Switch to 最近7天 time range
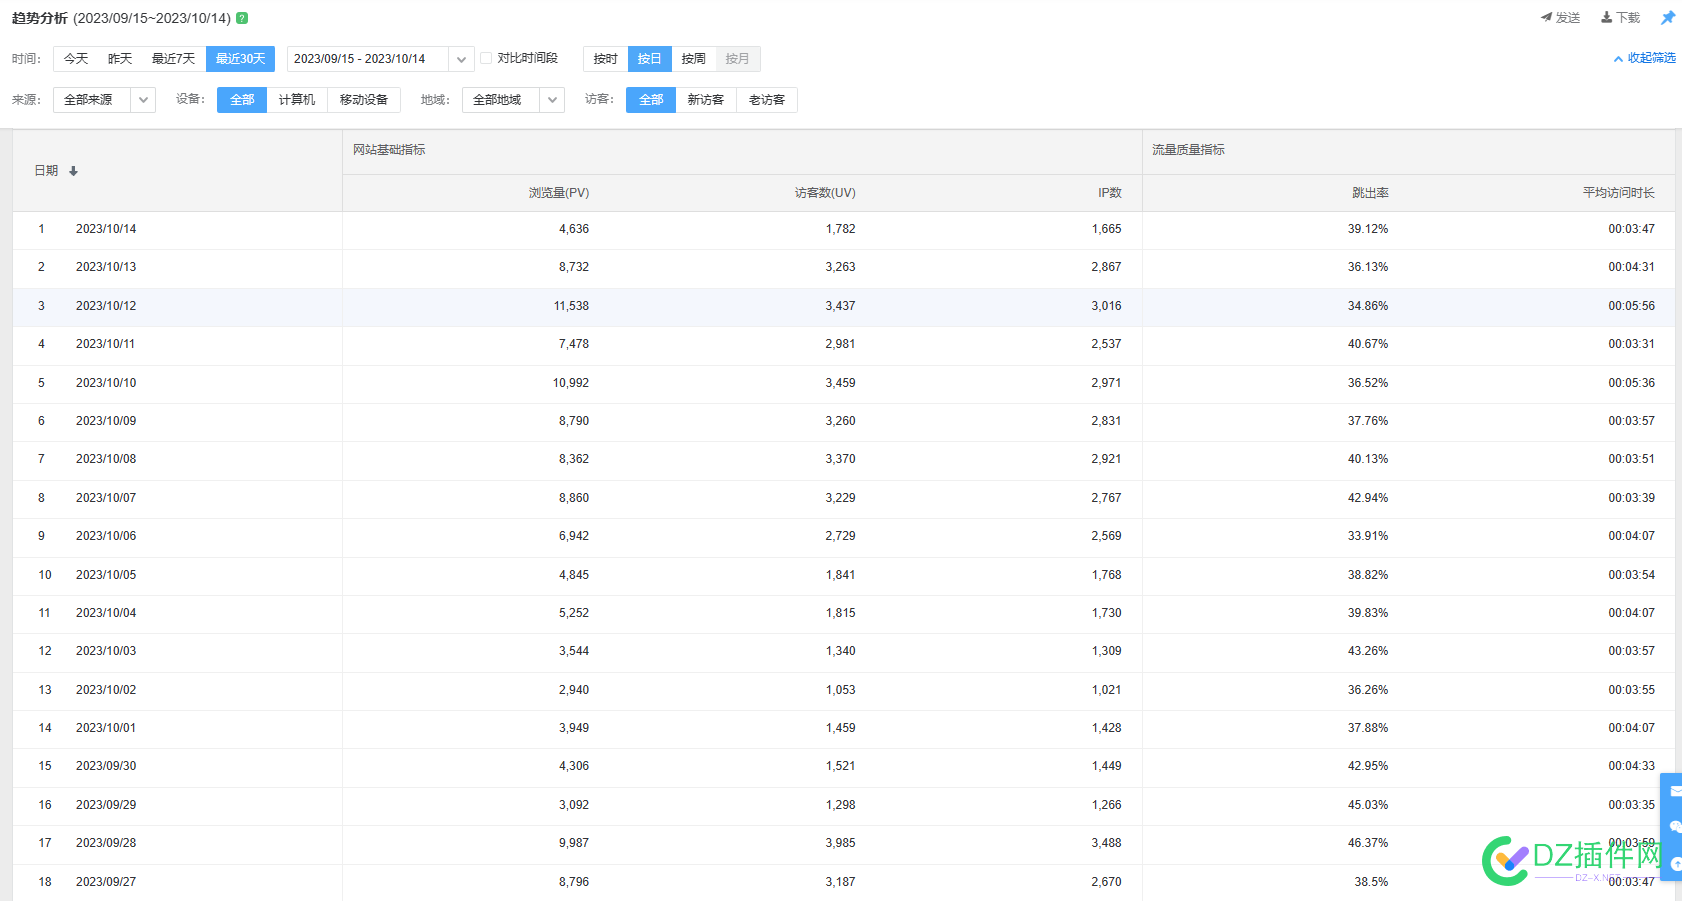Image resolution: width=1682 pixels, height=901 pixels. (x=173, y=59)
